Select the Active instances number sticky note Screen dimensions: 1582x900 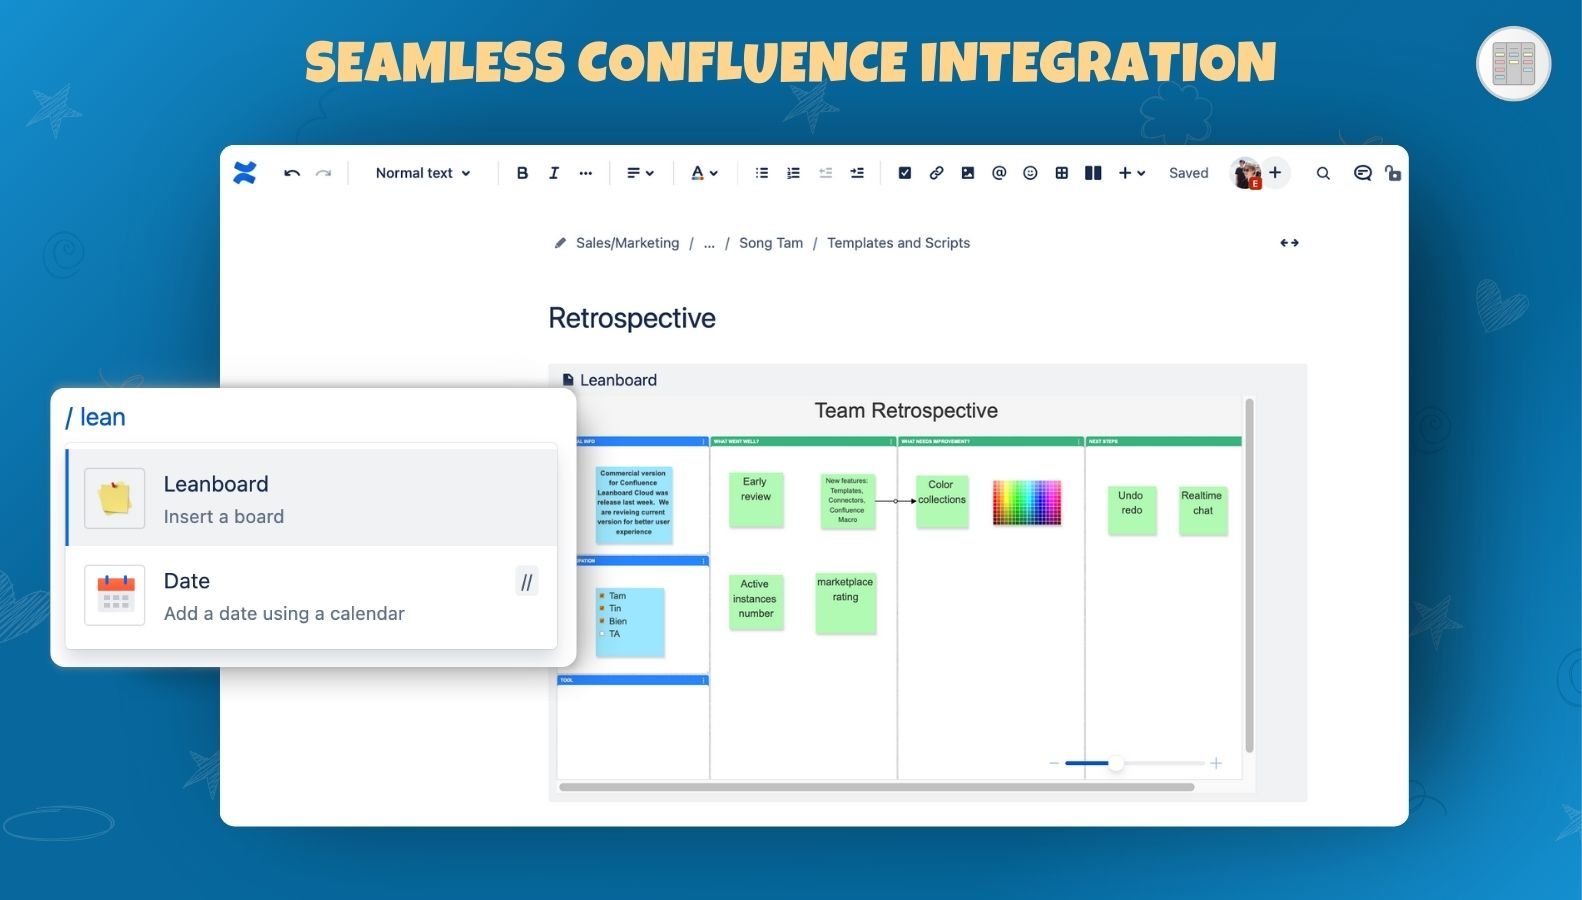(x=756, y=601)
